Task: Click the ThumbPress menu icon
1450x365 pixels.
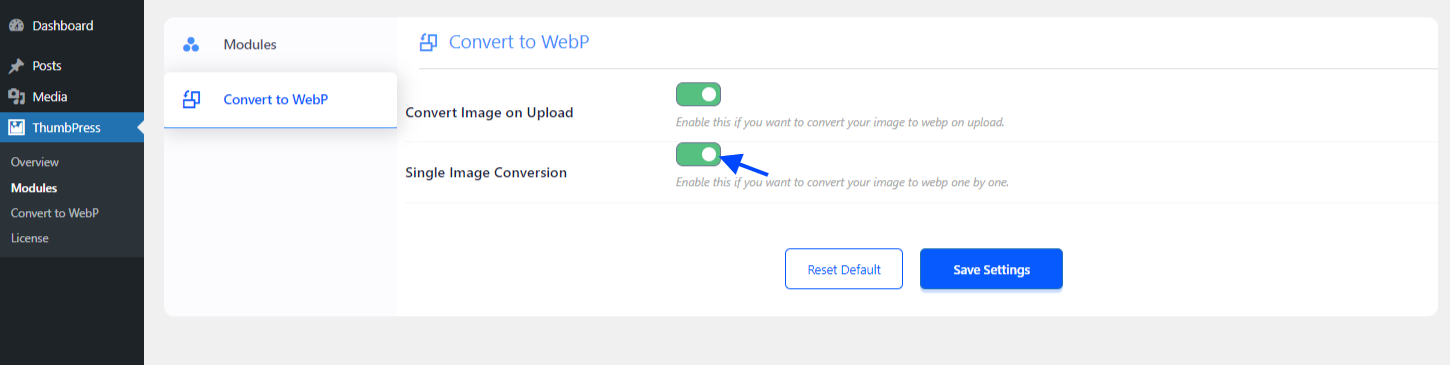Action: point(16,128)
